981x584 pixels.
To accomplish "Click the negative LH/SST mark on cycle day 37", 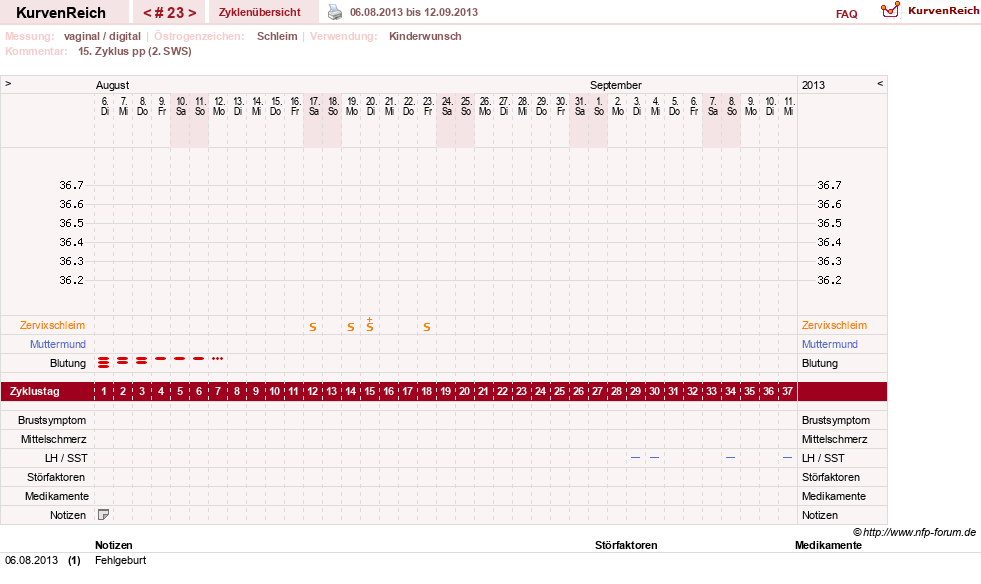I will (x=788, y=458).
